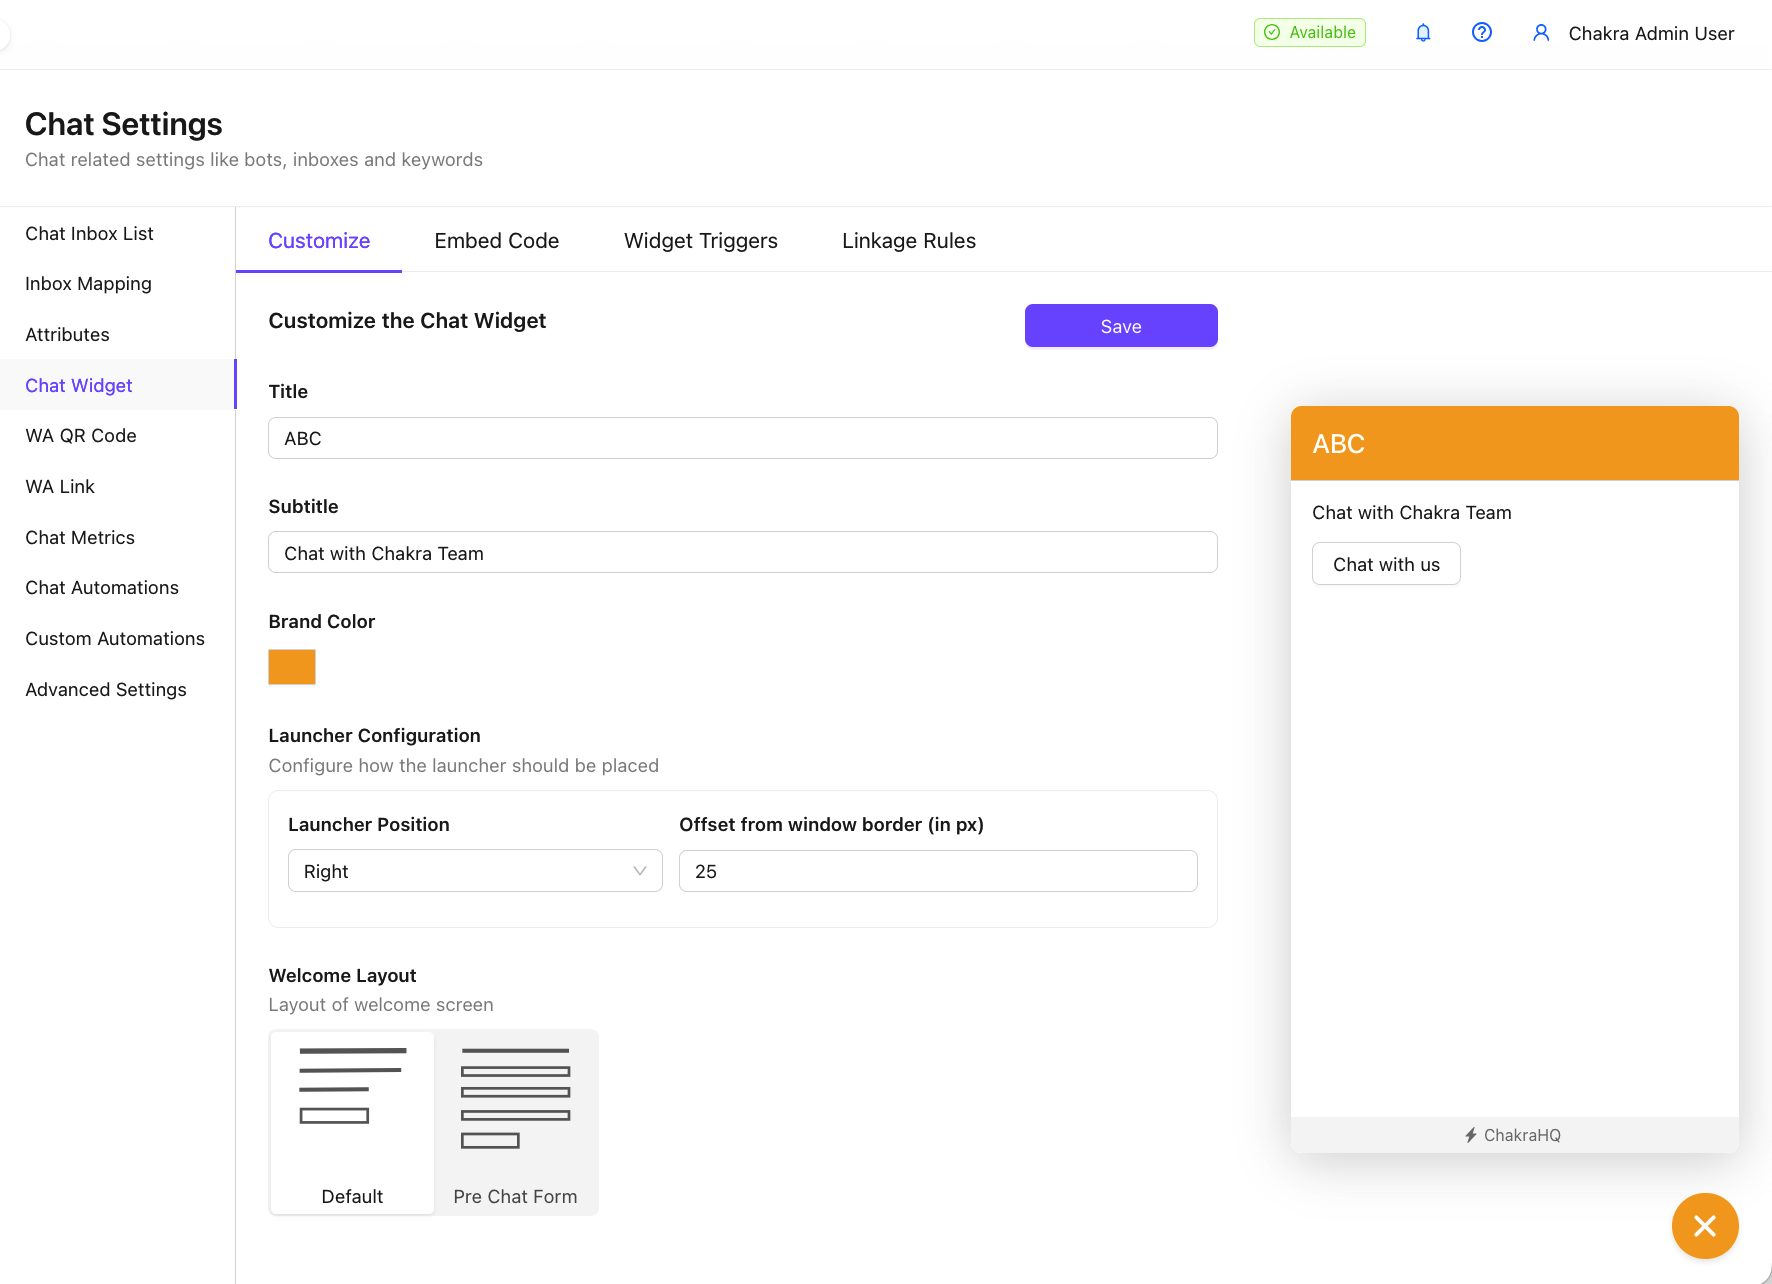
Task: Close the chat widget with orange X launcher
Action: [1705, 1226]
